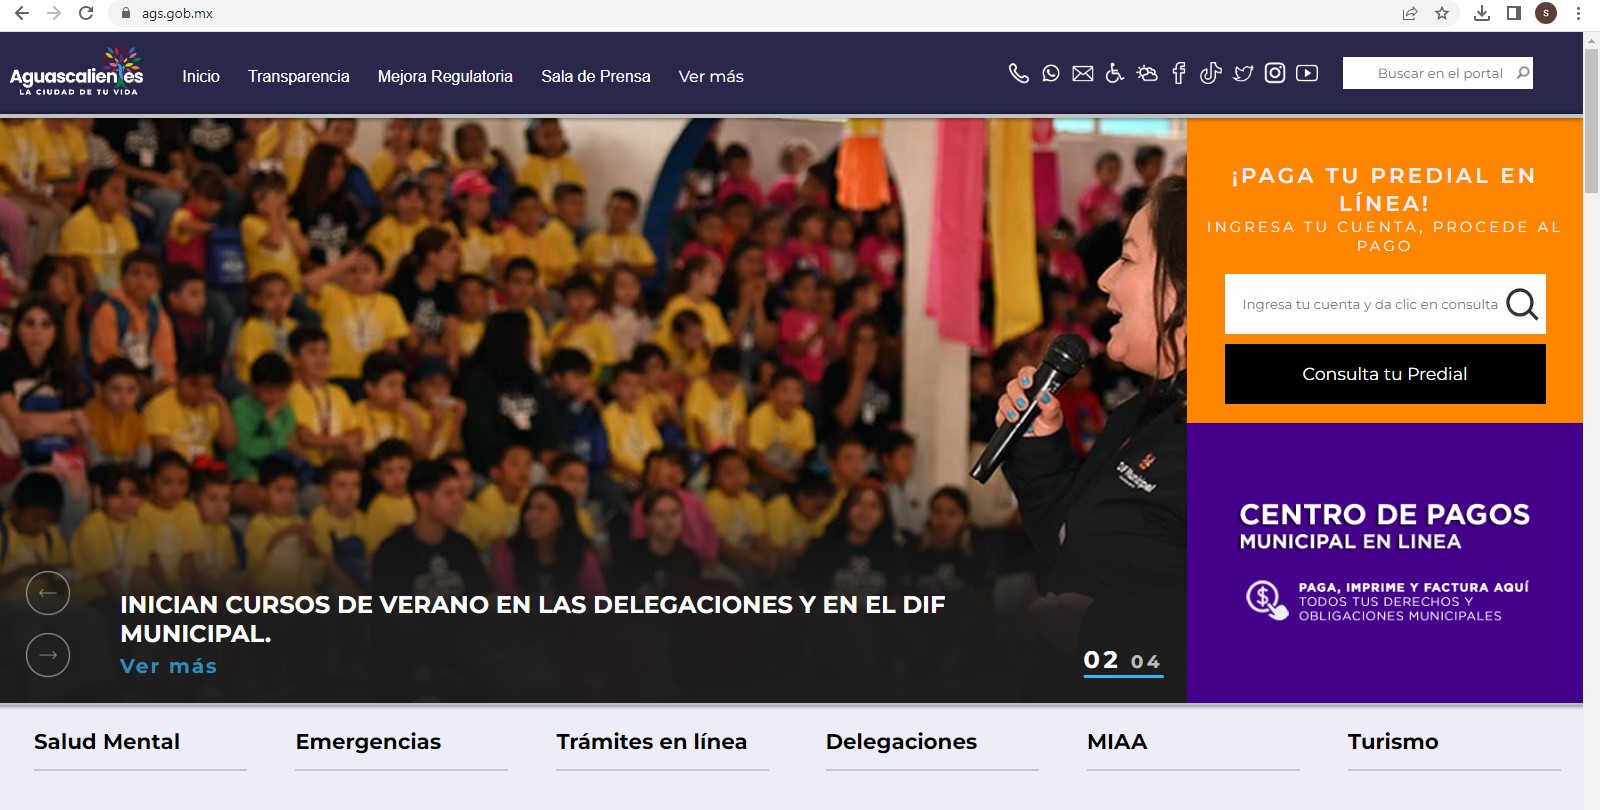This screenshot has width=1600, height=810.
Task: Click the phone contact icon
Action: point(1018,73)
